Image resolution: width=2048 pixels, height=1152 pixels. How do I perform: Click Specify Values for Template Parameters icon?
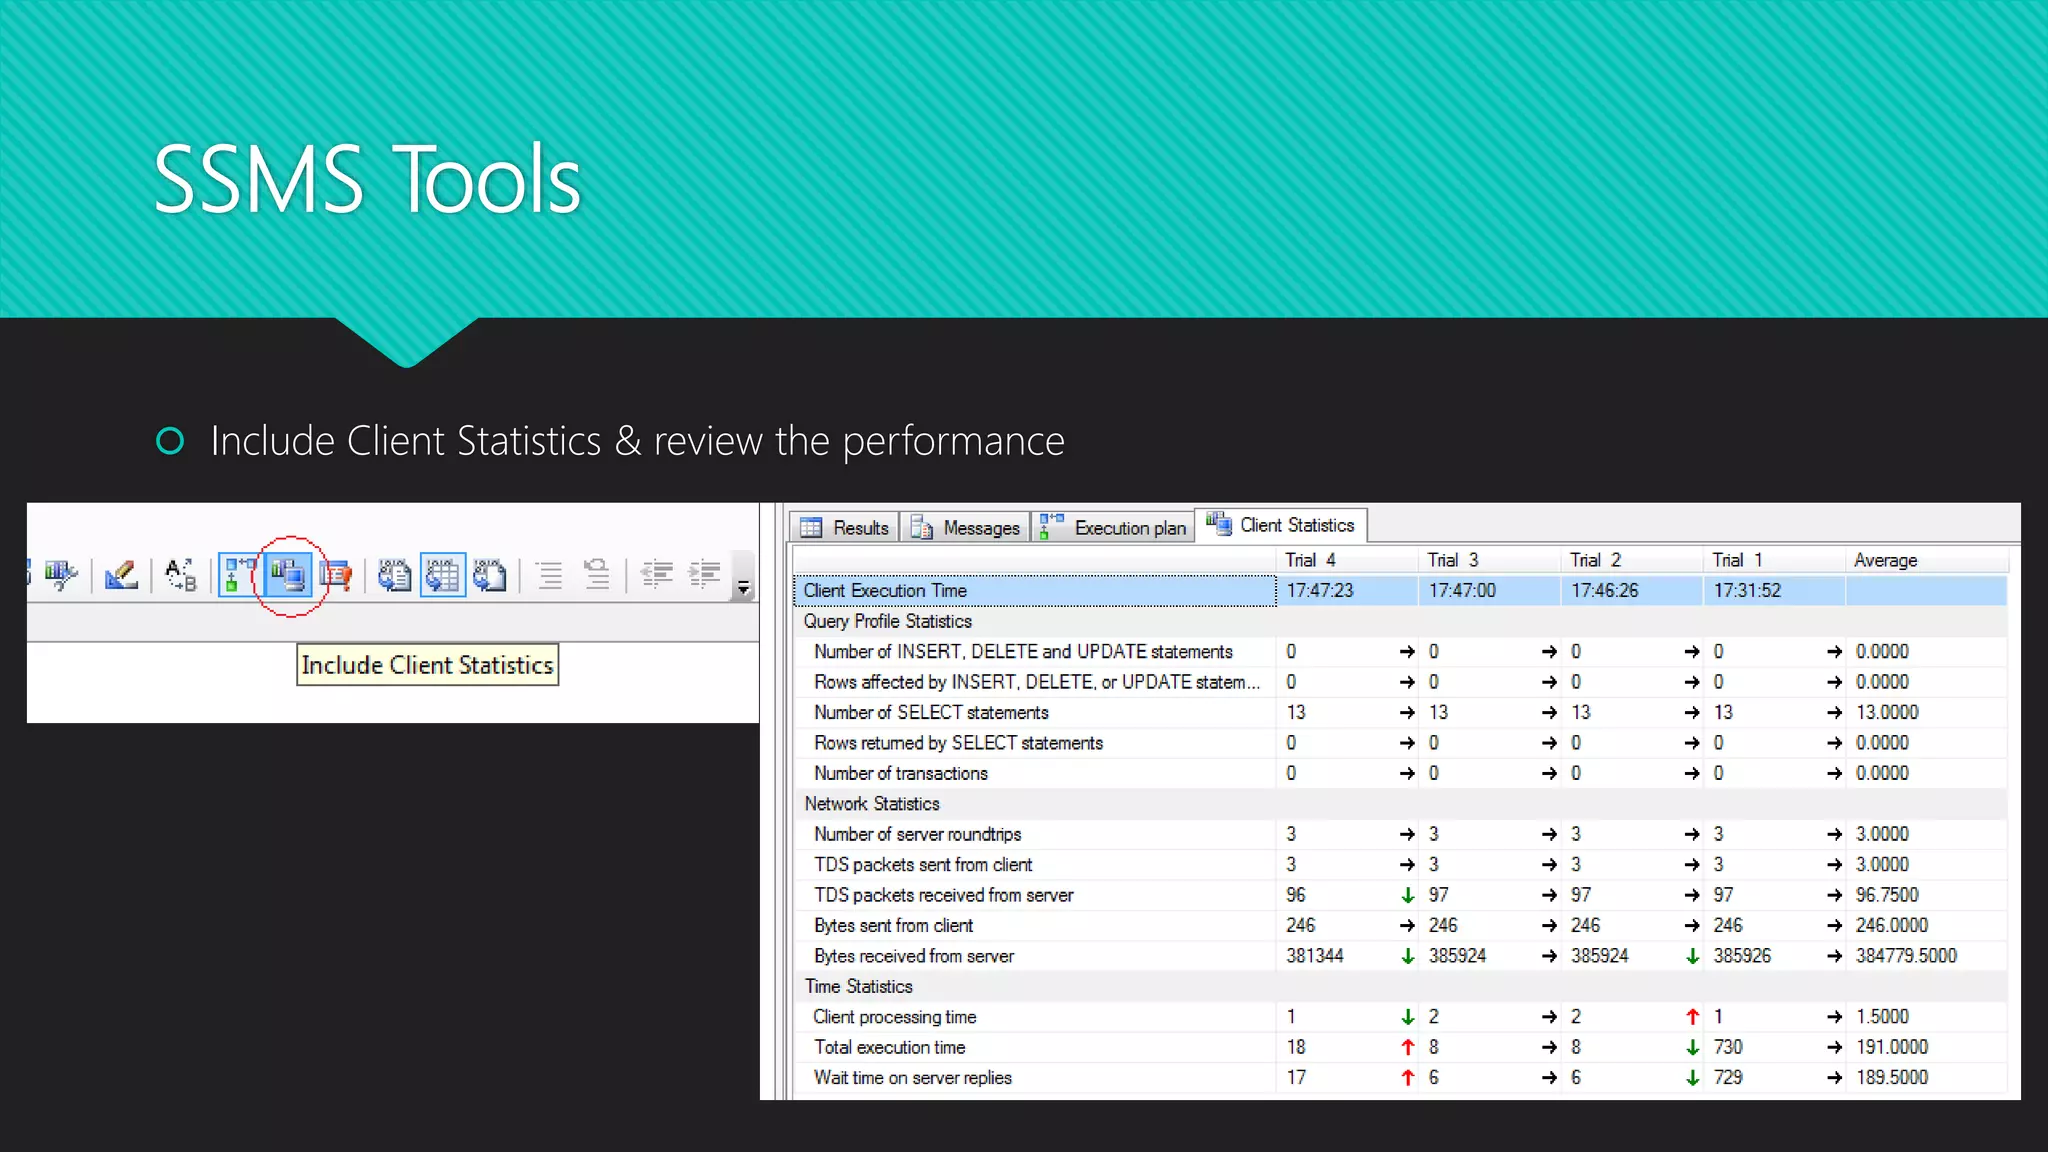tap(181, 575)
